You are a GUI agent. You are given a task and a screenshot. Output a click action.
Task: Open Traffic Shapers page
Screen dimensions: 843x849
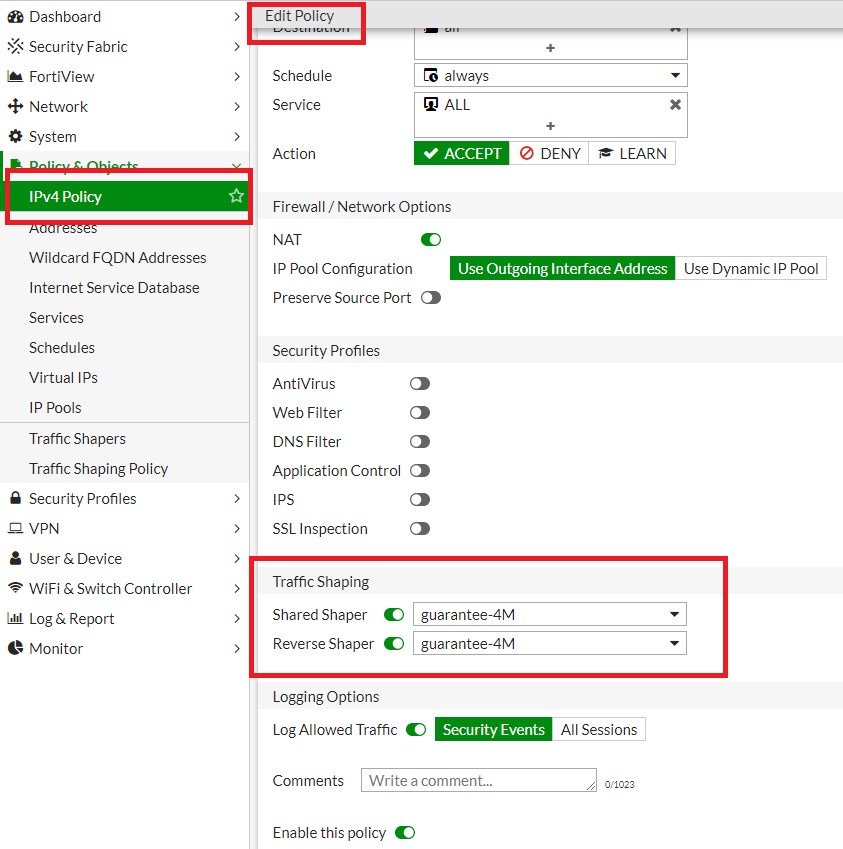(77, 439)
